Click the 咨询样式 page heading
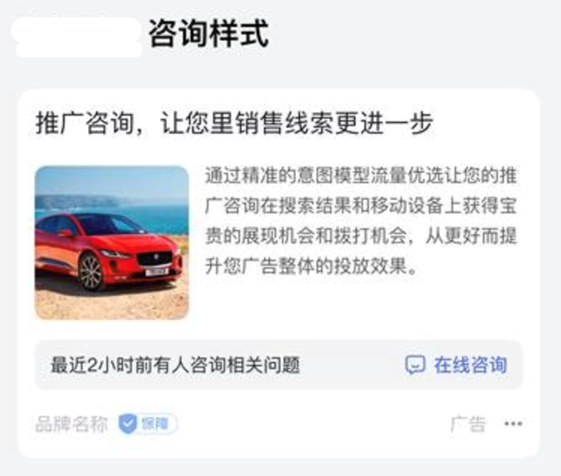 (209, 34)
